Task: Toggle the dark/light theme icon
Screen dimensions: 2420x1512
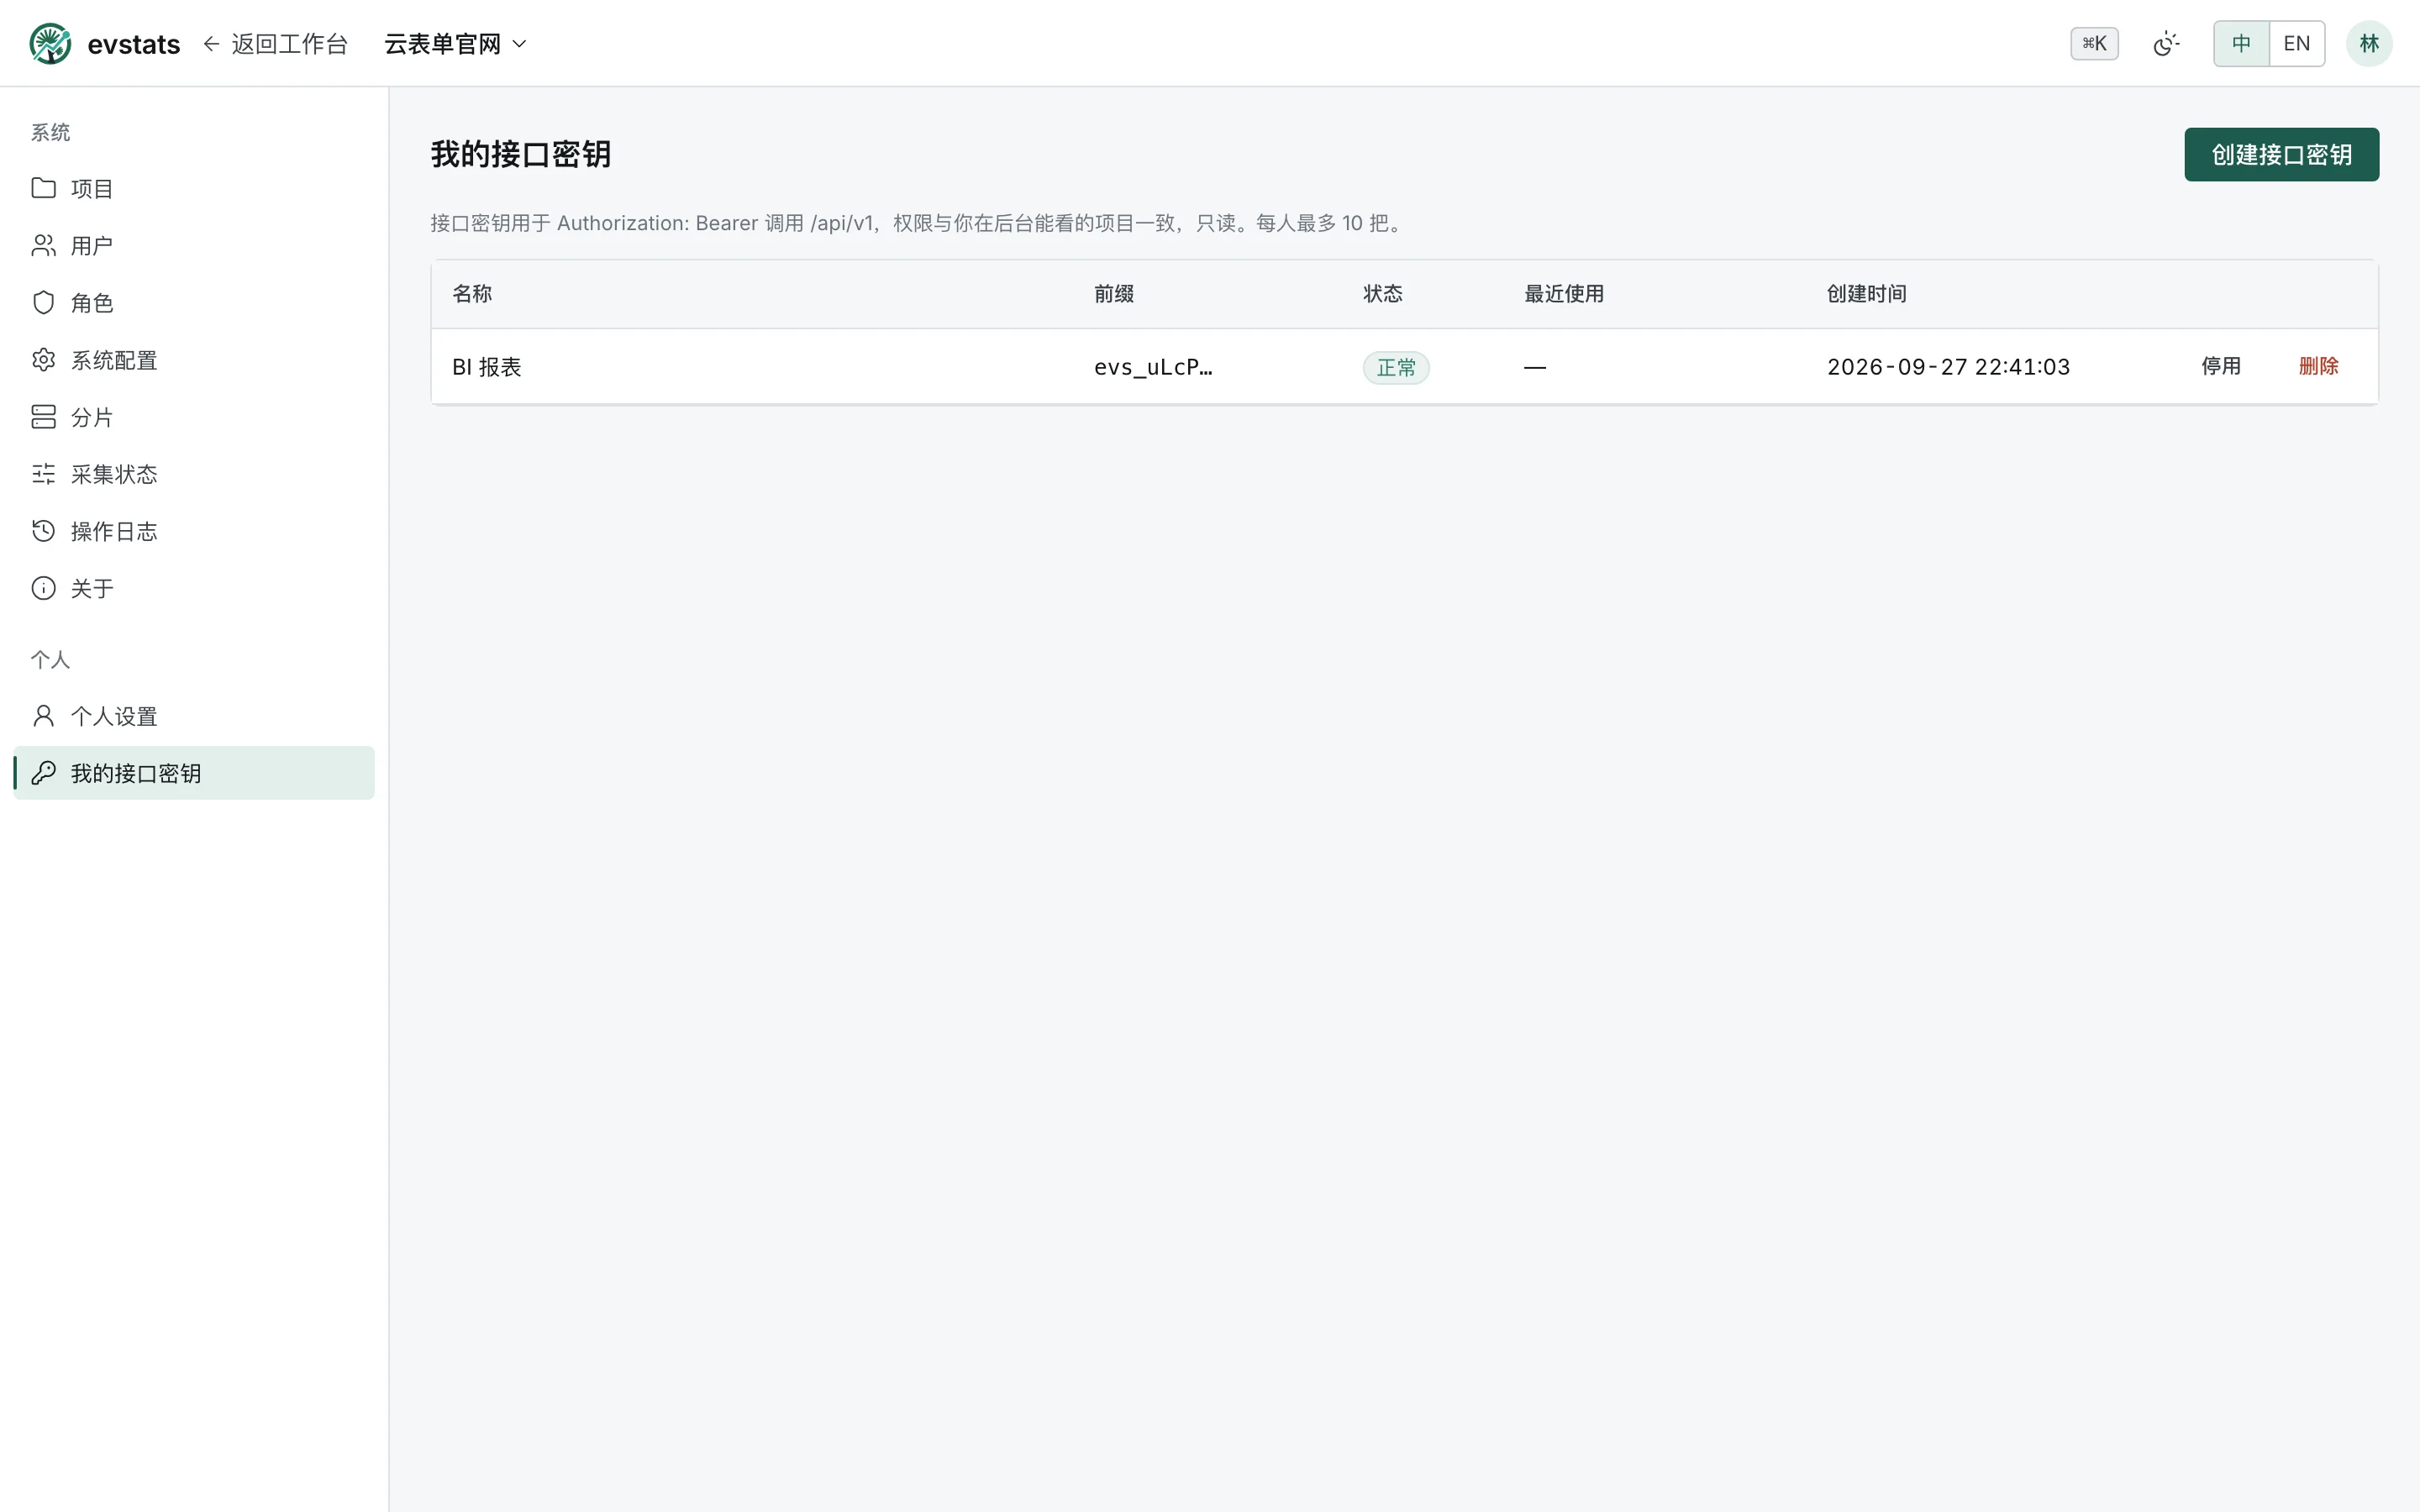Action: tap(2166, 43)
